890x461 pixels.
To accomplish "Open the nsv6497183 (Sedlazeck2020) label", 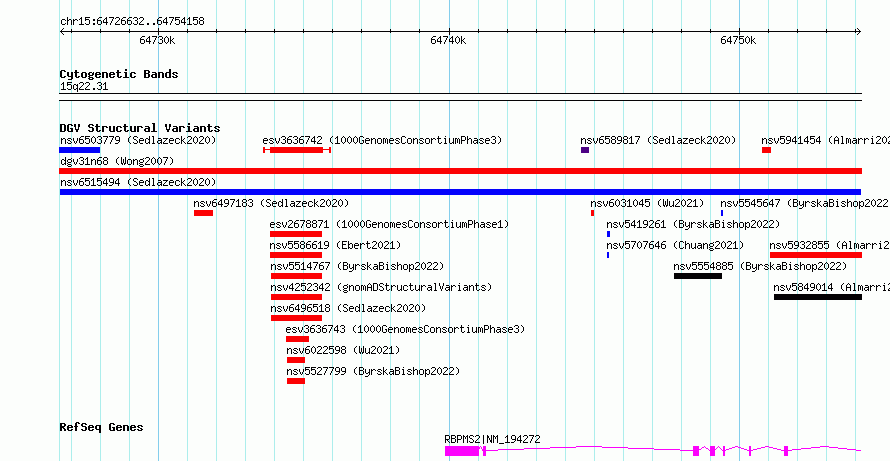I will [x=271, y=203].
